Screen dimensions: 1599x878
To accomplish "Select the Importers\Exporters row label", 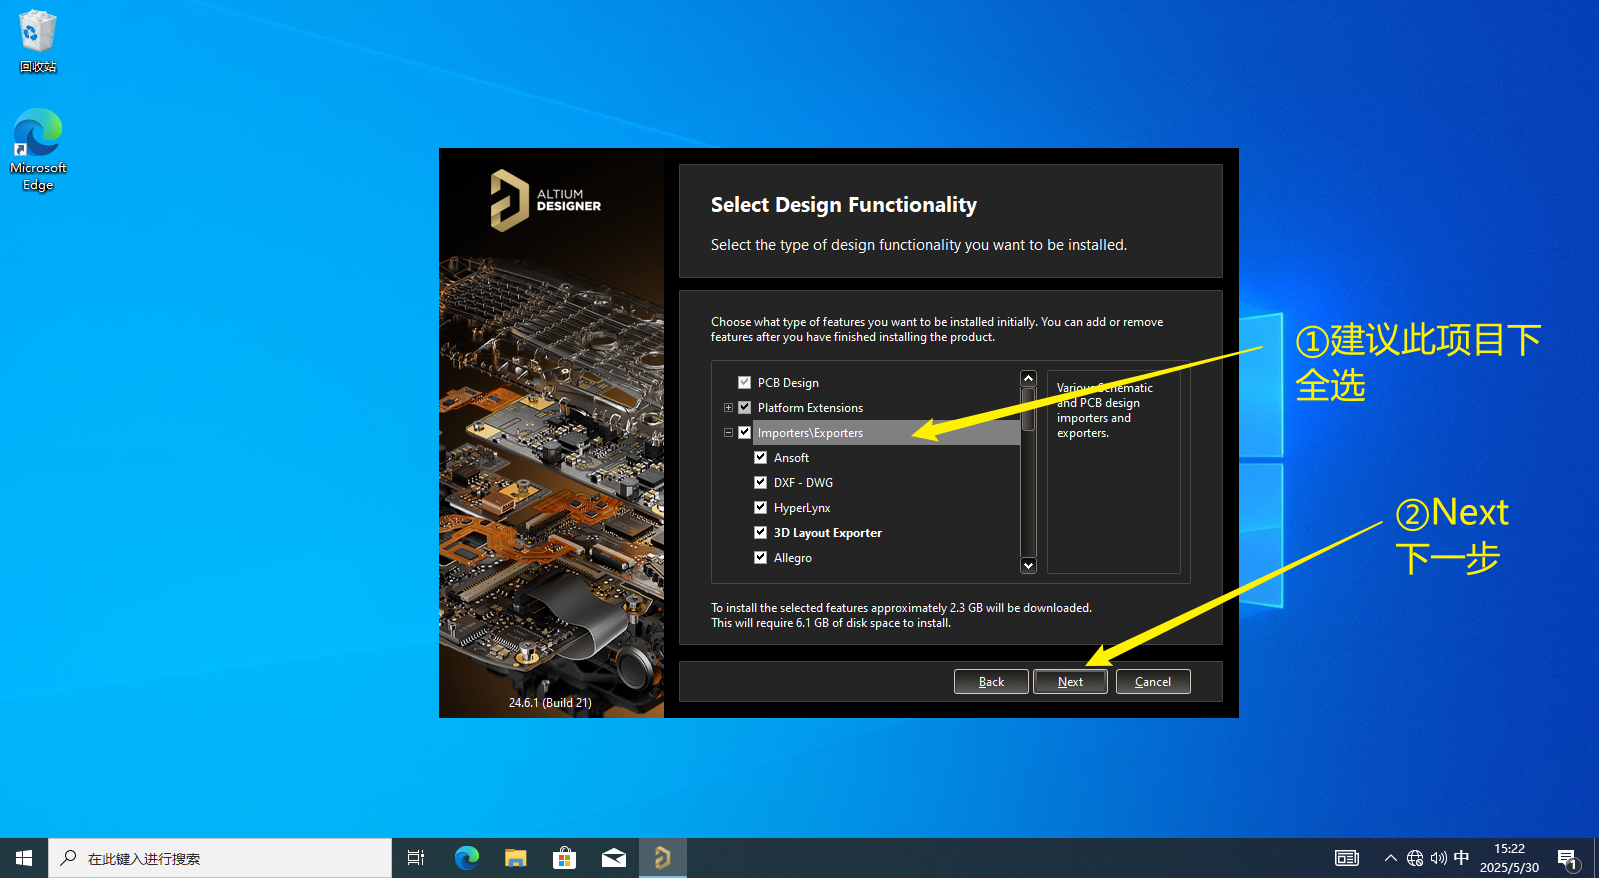I will point(810,432).
